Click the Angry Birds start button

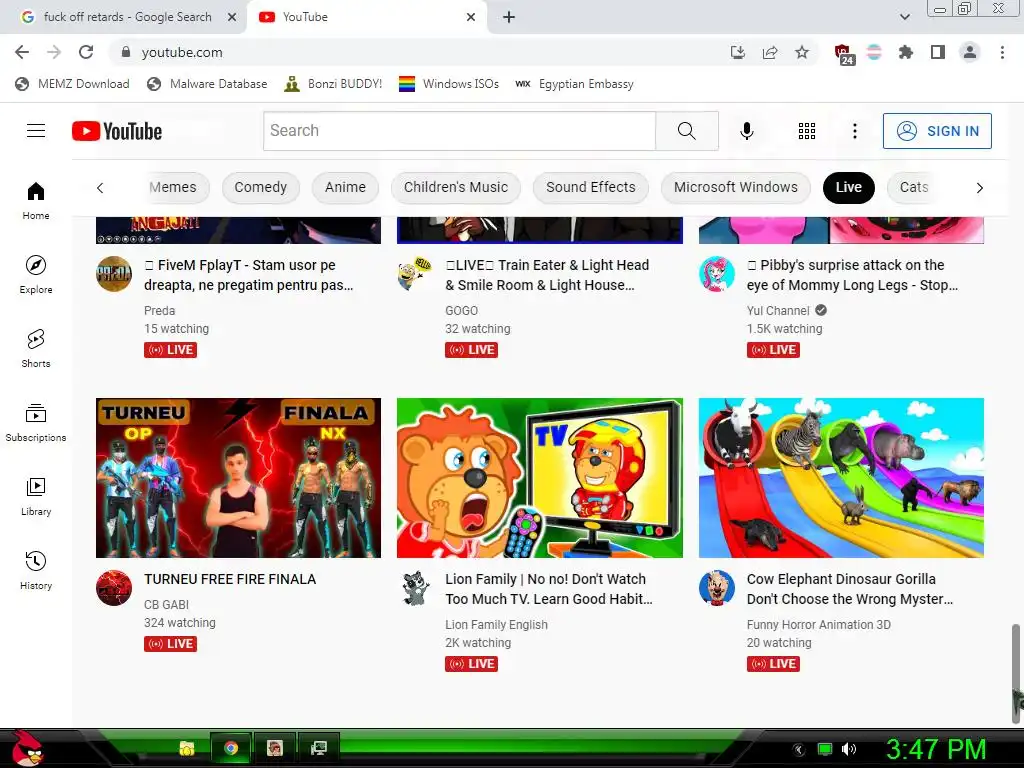[x=27, y=748]
